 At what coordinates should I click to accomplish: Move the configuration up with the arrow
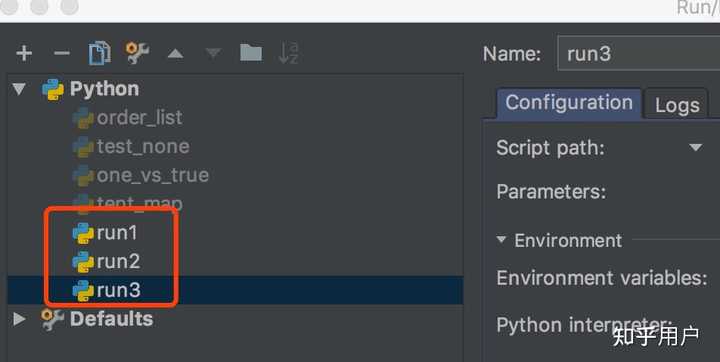point(175,54)
